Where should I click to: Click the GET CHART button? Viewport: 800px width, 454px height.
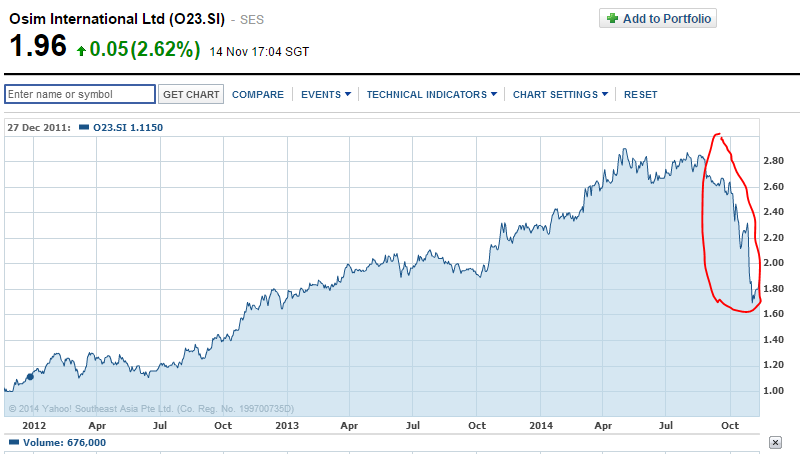click(191, 94)
